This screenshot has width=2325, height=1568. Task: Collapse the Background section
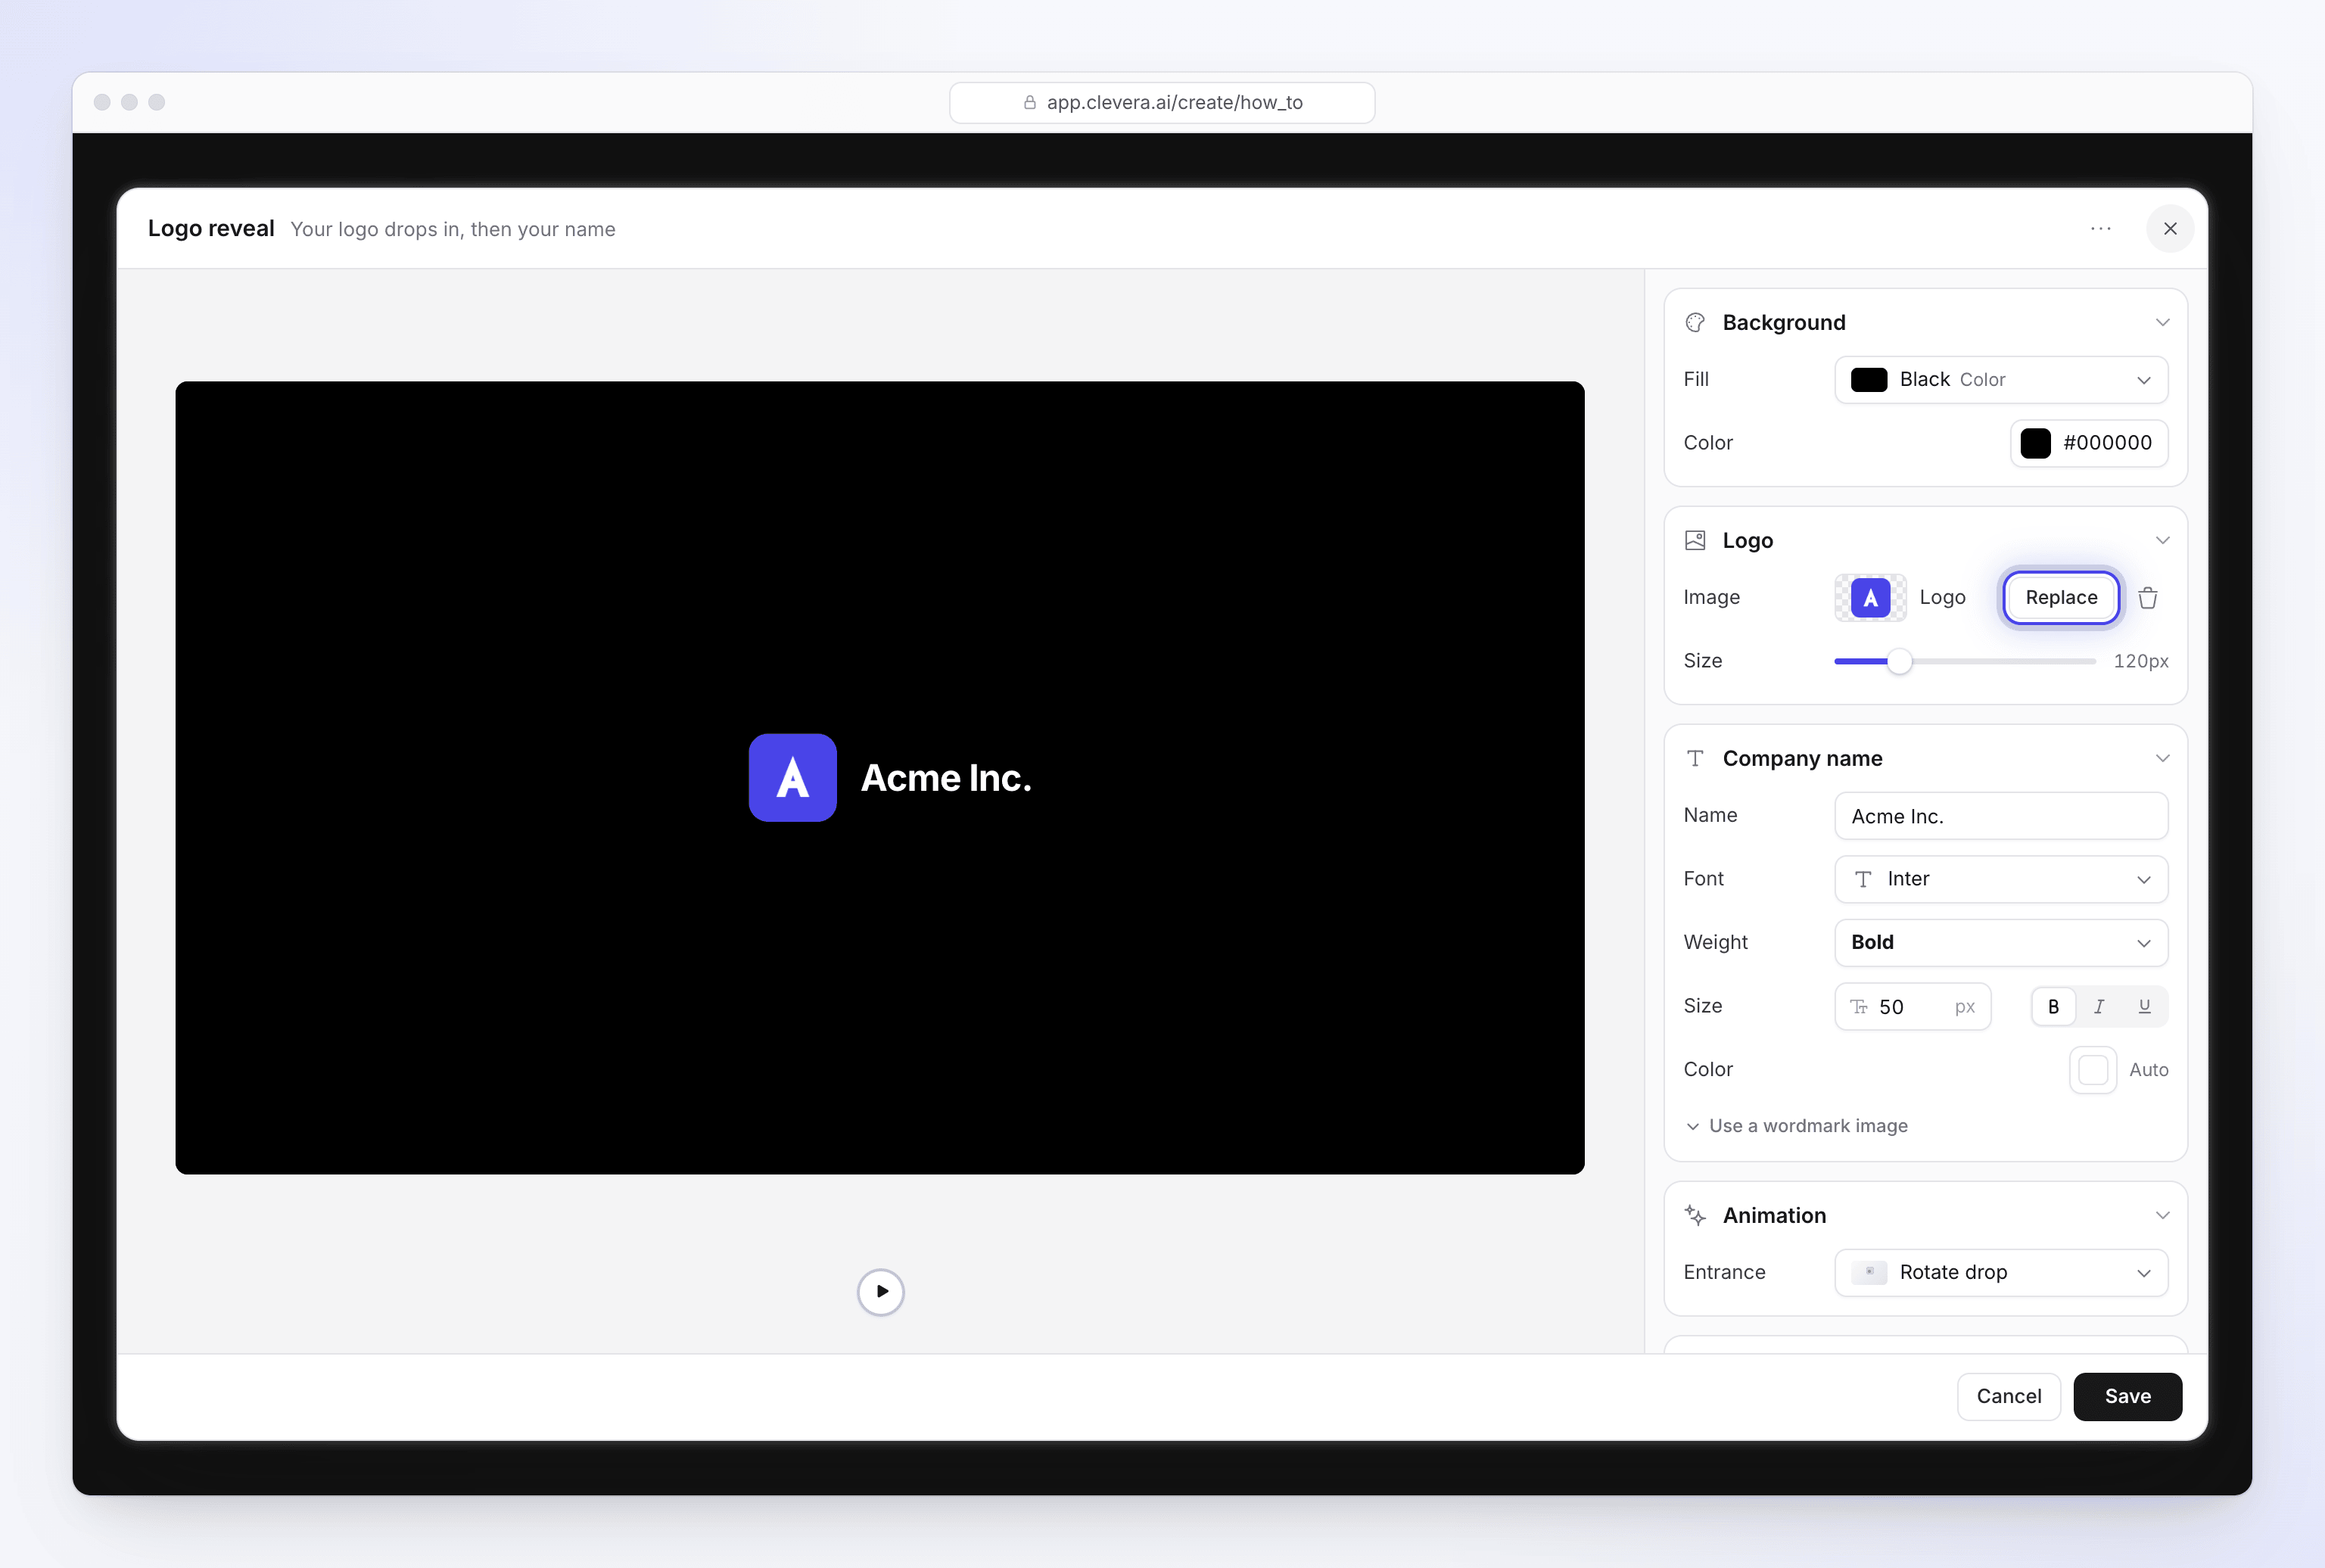(x=2162, y=323)
